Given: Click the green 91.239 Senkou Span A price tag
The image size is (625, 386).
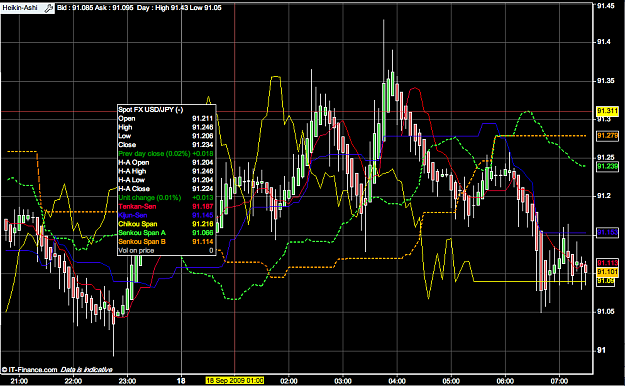Looking at the screenshot, I should [x=607, y=166].
